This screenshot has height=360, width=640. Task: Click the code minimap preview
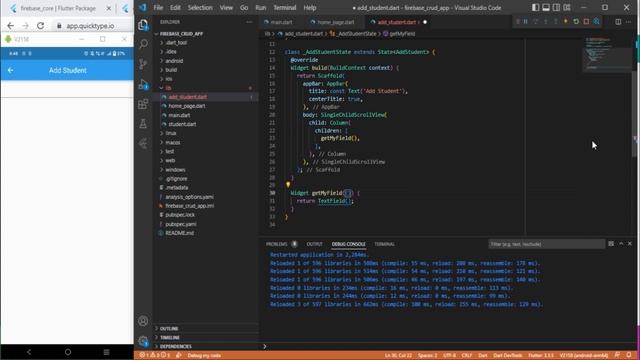point(607,54)
